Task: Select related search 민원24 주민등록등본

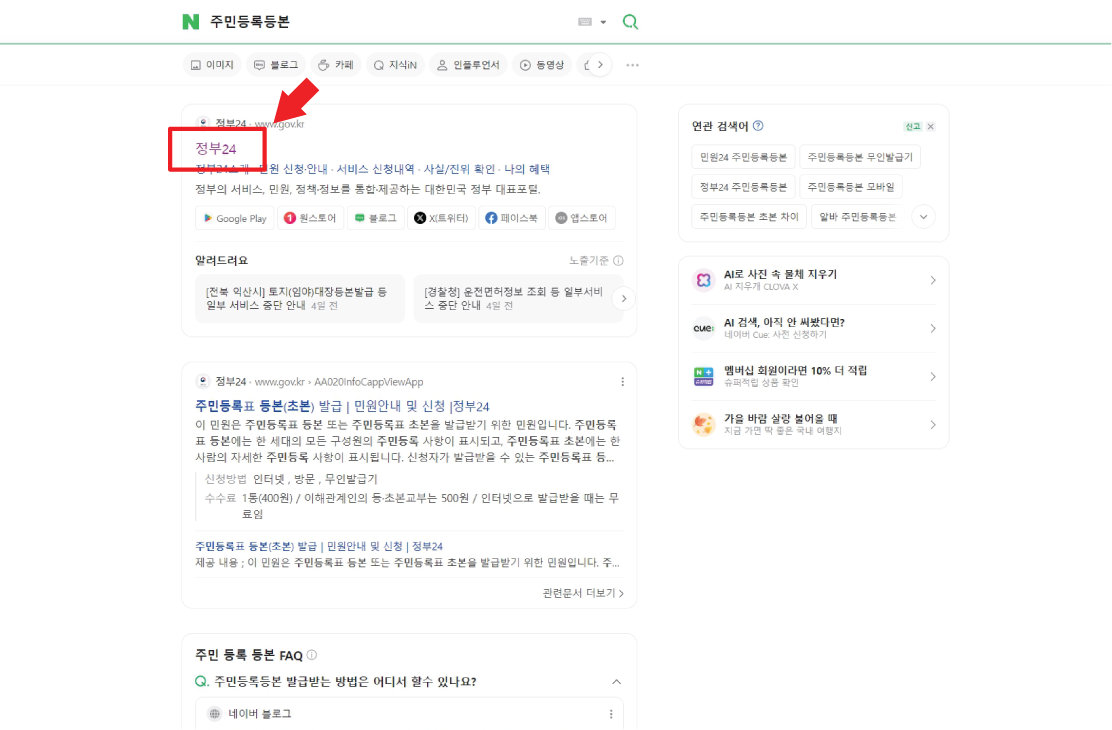Action: click(743, 157)
